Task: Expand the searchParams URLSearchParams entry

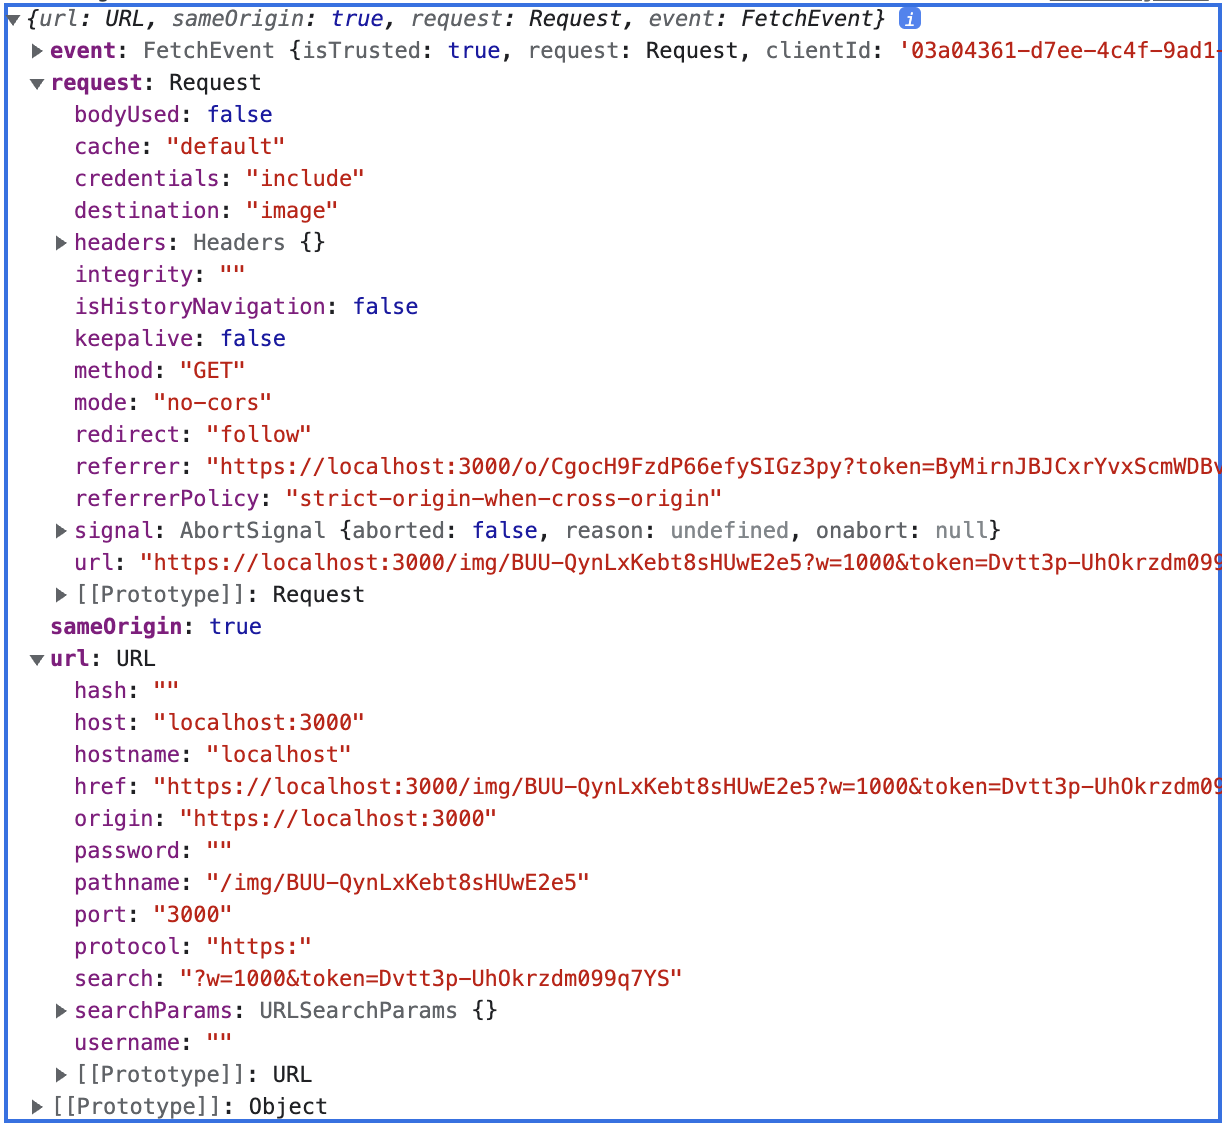Action: click(x=61, y=1011)
